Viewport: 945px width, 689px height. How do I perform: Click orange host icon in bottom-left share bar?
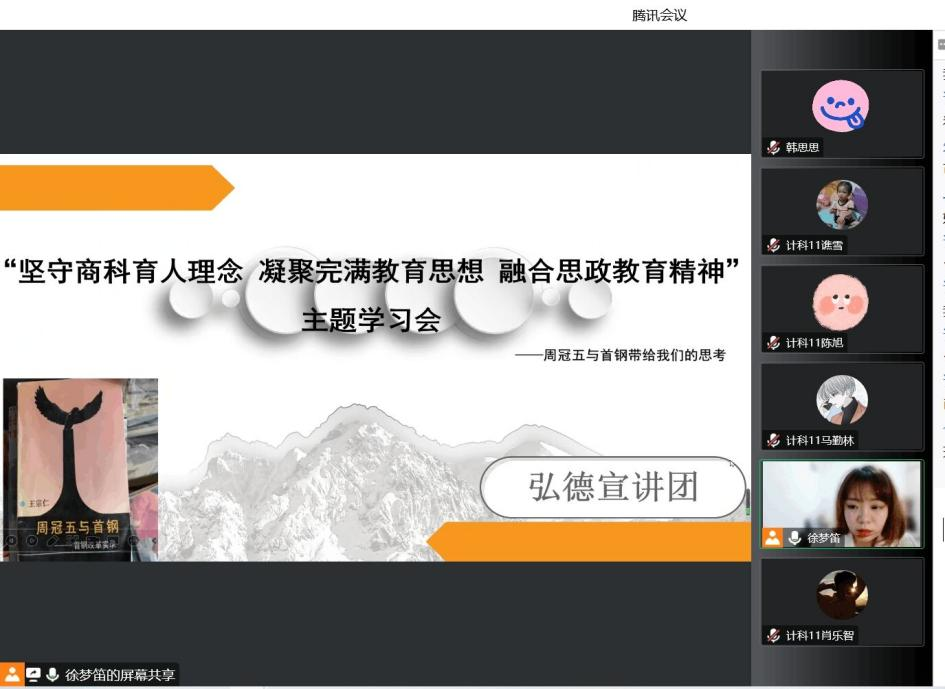click(12, 675)
